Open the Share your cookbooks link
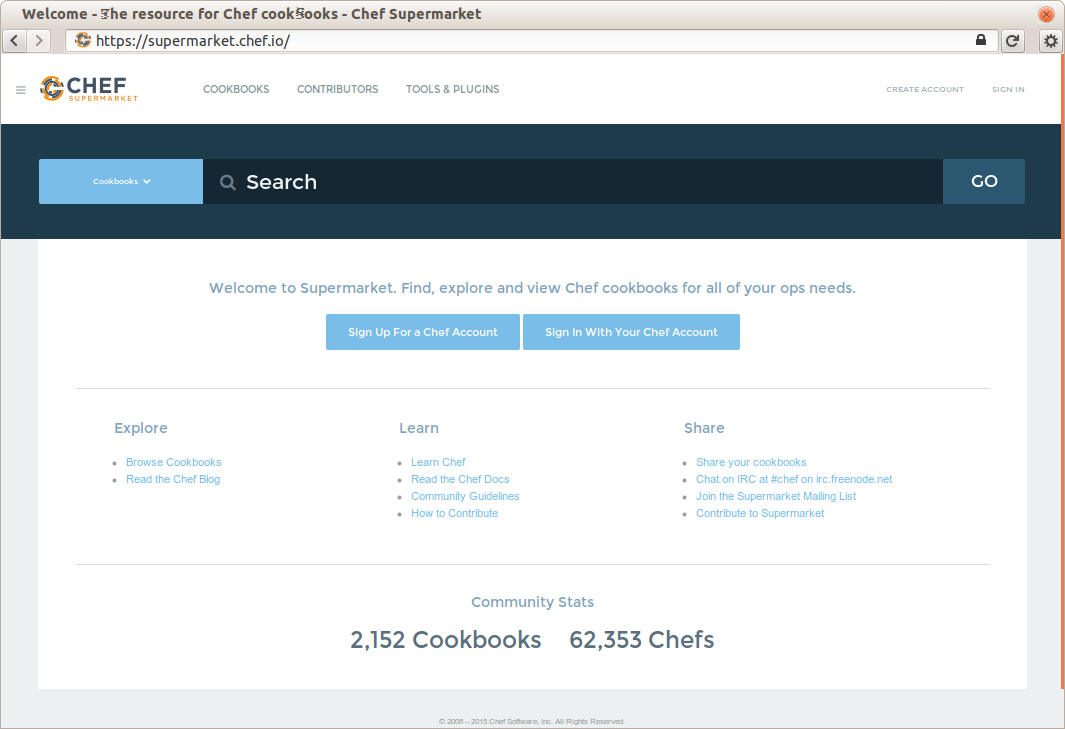Screen dimensions: 1065x729 pos(751,462)
